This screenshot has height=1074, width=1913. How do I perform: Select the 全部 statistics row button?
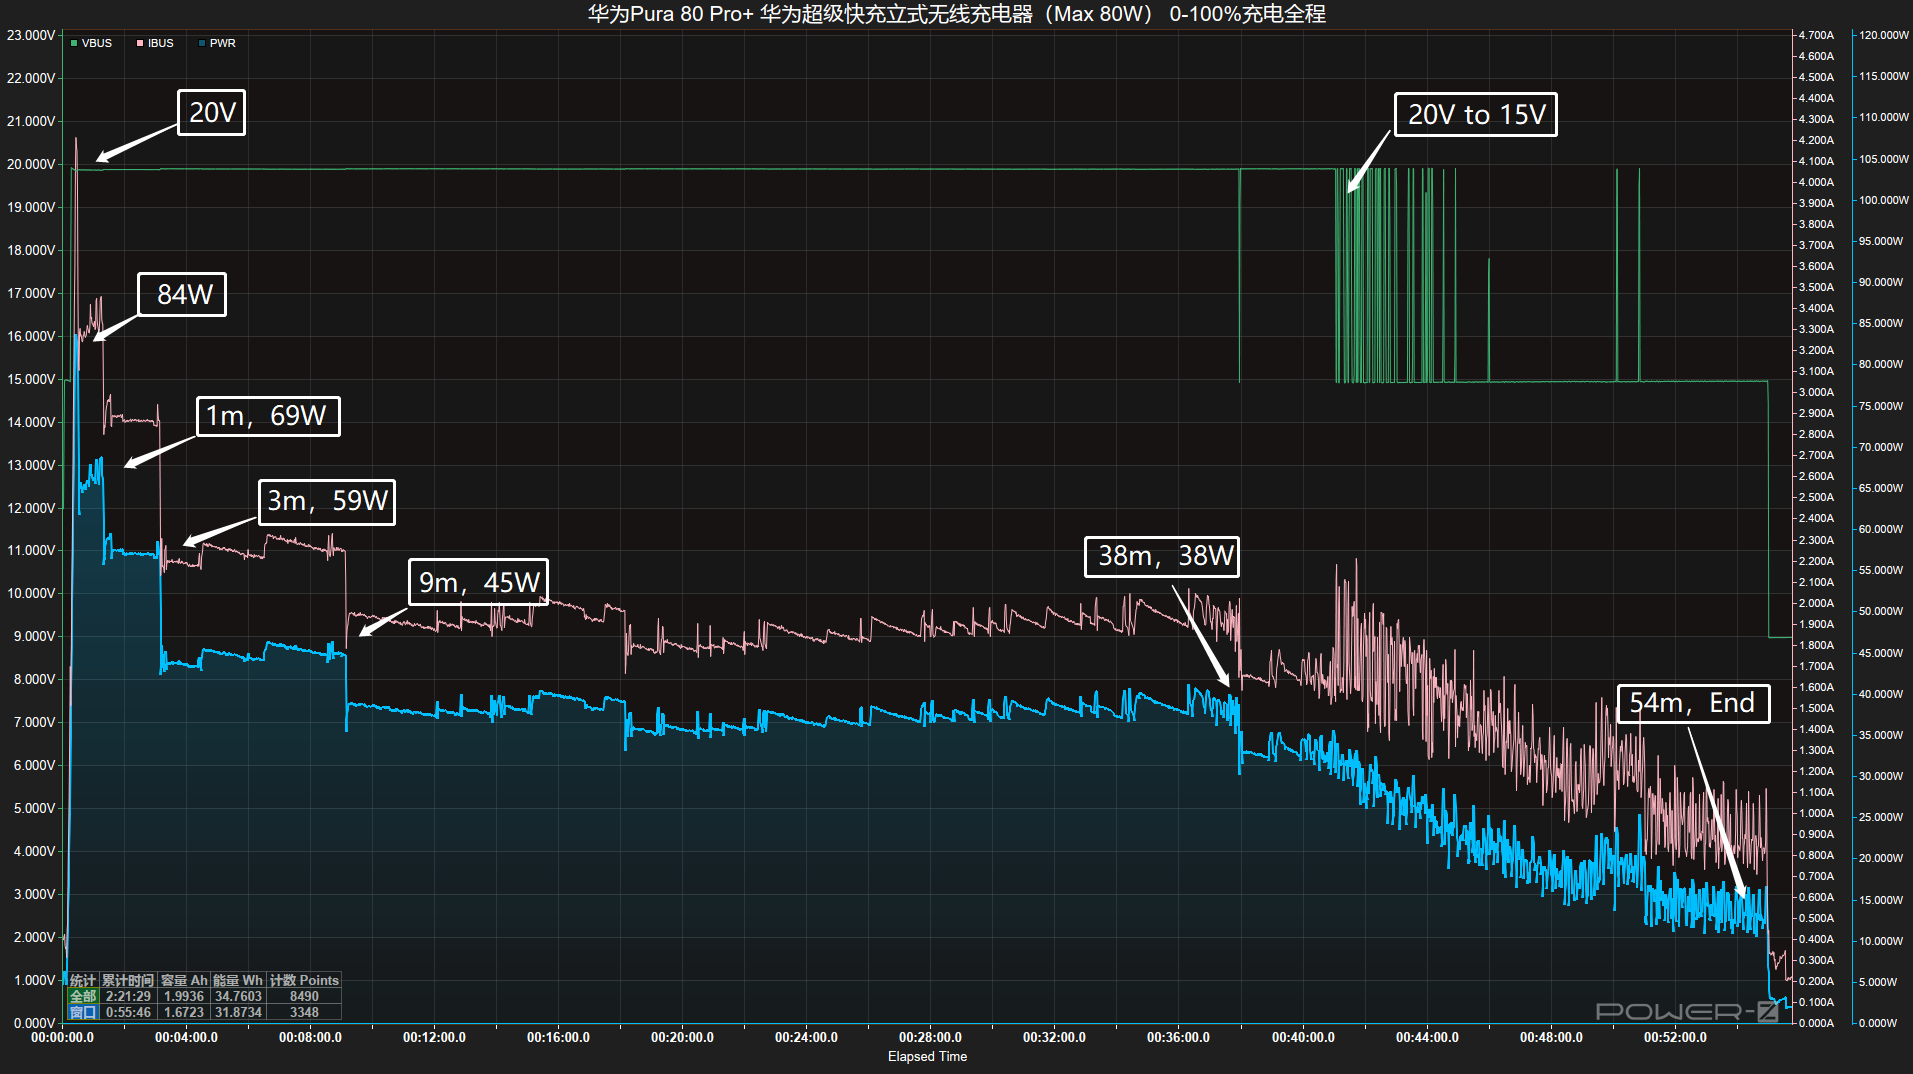coord(83,996)
